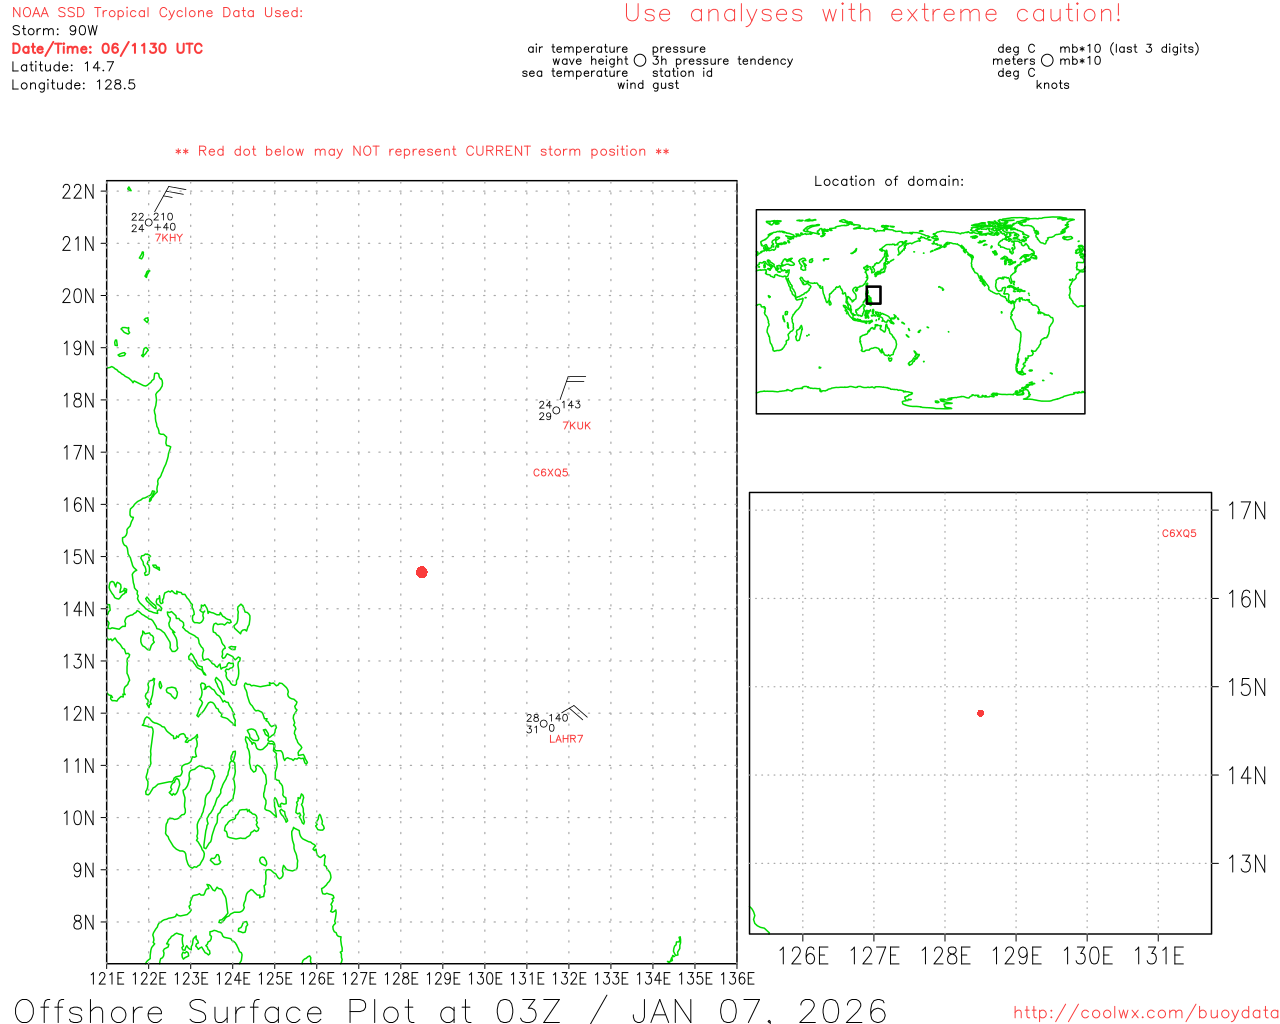Click the world map domain thumbnail

(920, 311)
